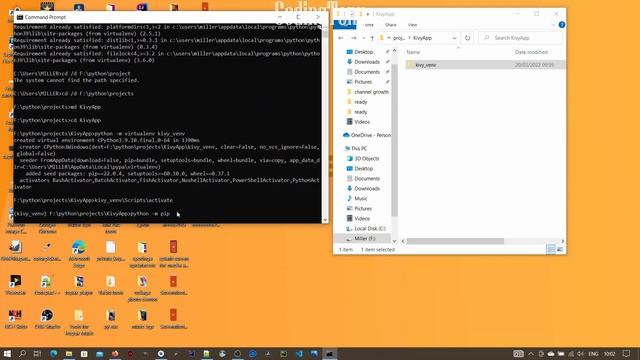Show hidden system tray icons
Viewport: 640px width, 360px height.
[x=531, y=354]
